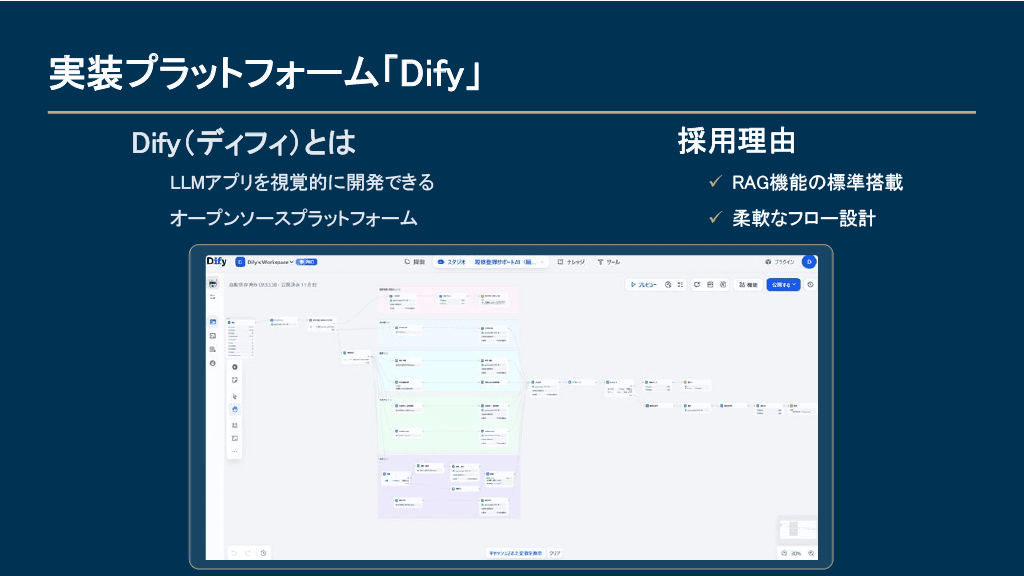Open the API access sidebar icon
Screen dimensions: 1024x576
pyautogui.click(x=213, y=336)
